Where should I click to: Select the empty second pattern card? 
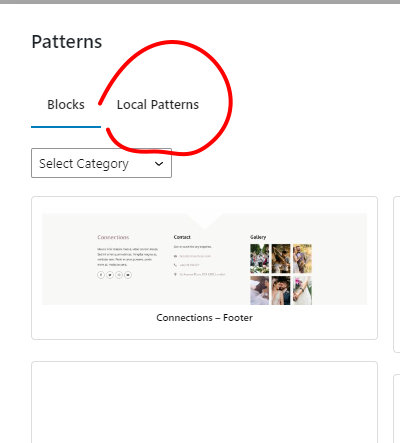point(204,402)
